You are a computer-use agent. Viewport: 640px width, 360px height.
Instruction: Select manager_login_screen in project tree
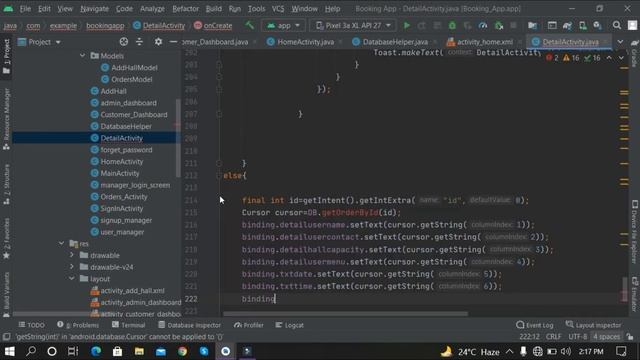(135, 185)
